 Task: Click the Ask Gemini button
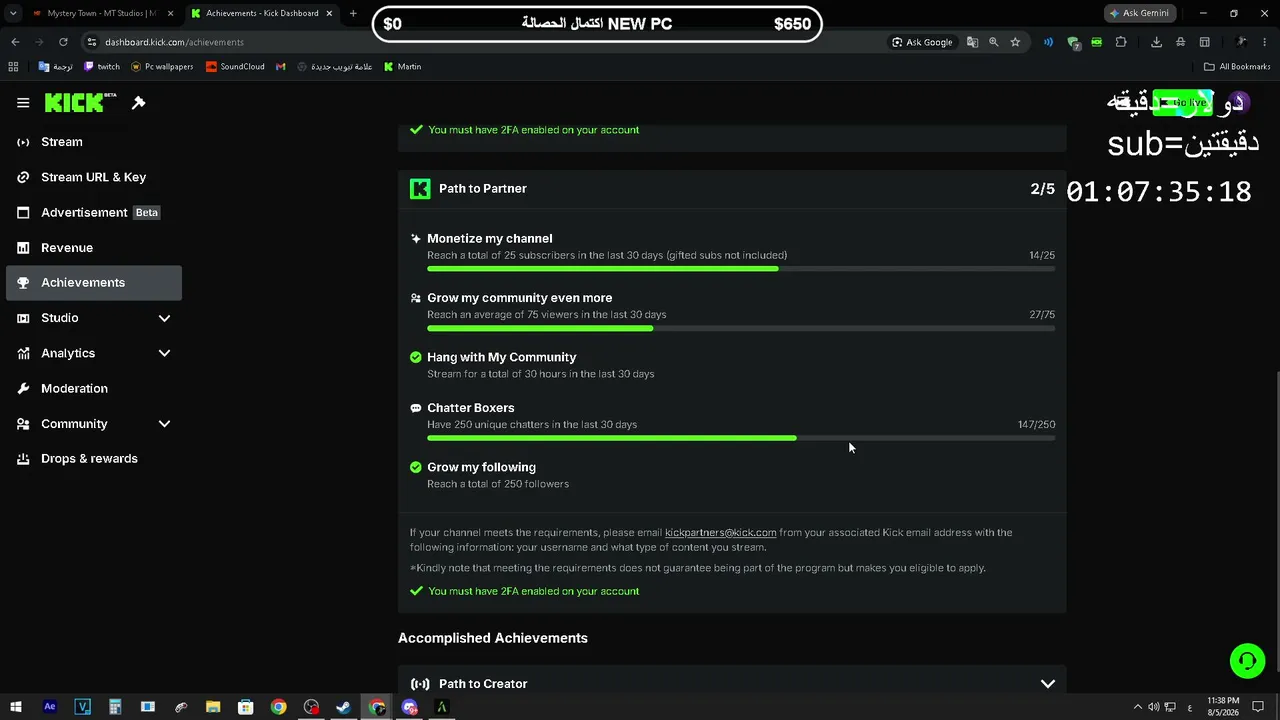click(x=1139, y=13)
